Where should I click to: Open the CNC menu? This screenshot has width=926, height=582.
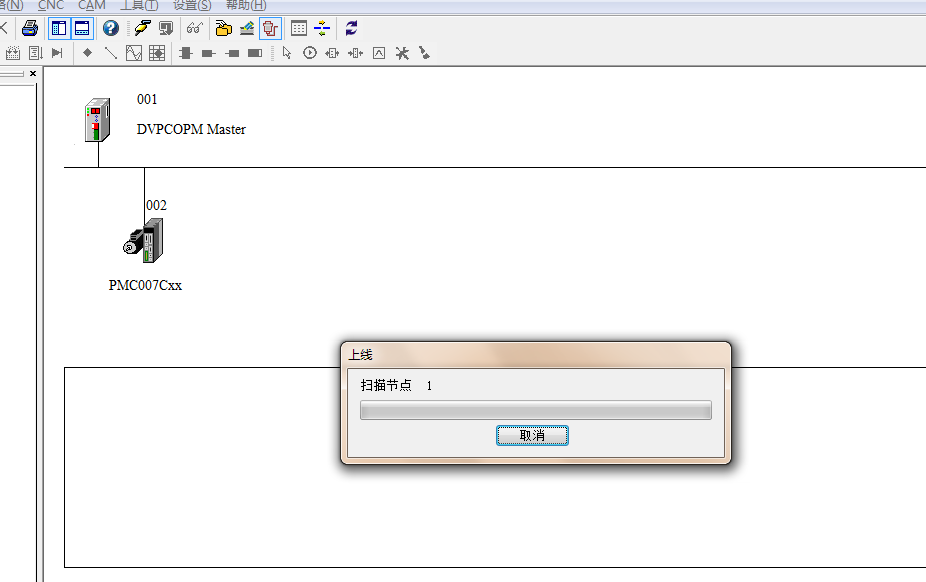(x=51, y=5)
